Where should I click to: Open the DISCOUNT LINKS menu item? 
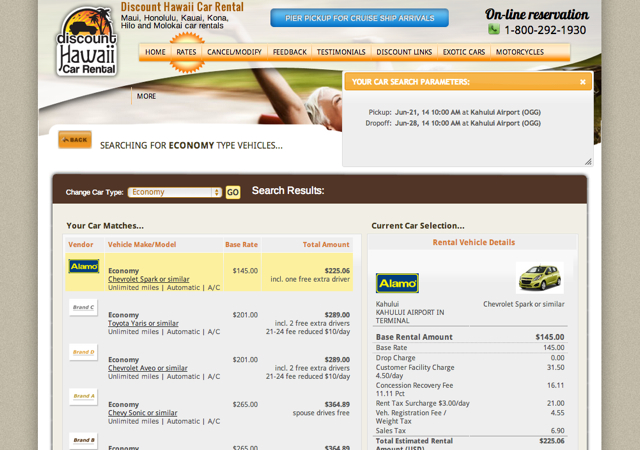(404, 52)
